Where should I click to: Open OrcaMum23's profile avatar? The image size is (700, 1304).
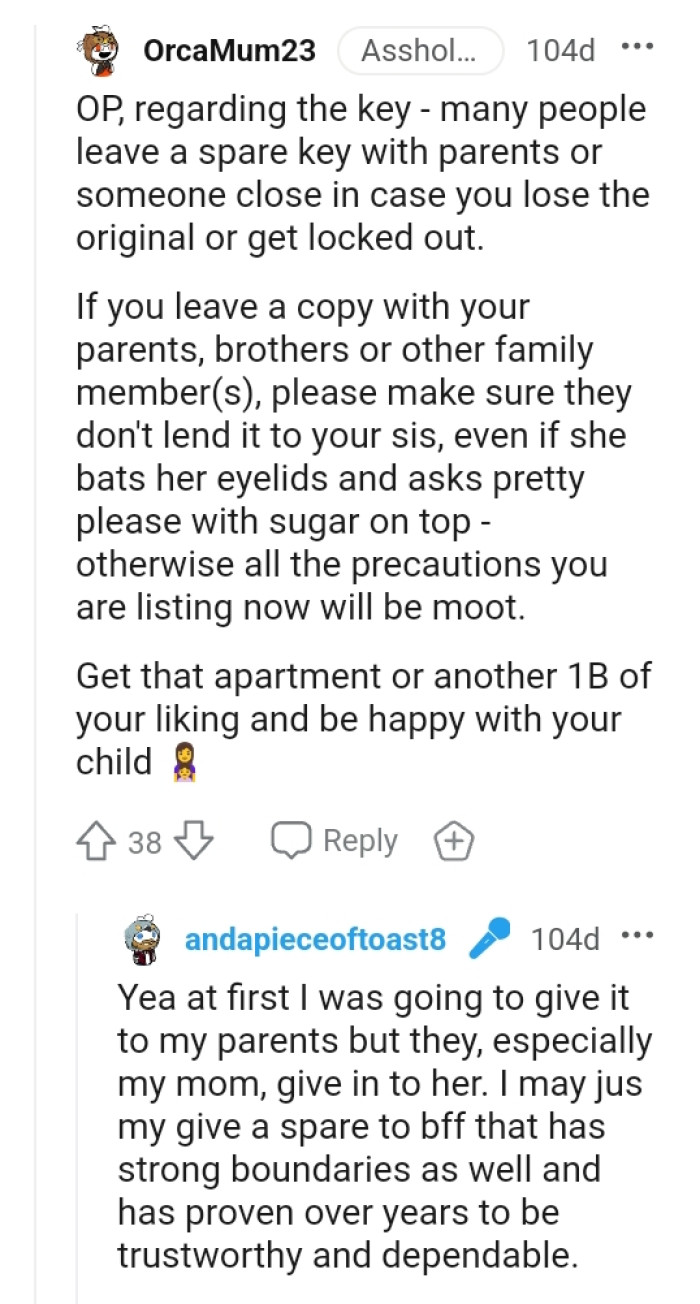pyautogui.click(x=97, y=50)
